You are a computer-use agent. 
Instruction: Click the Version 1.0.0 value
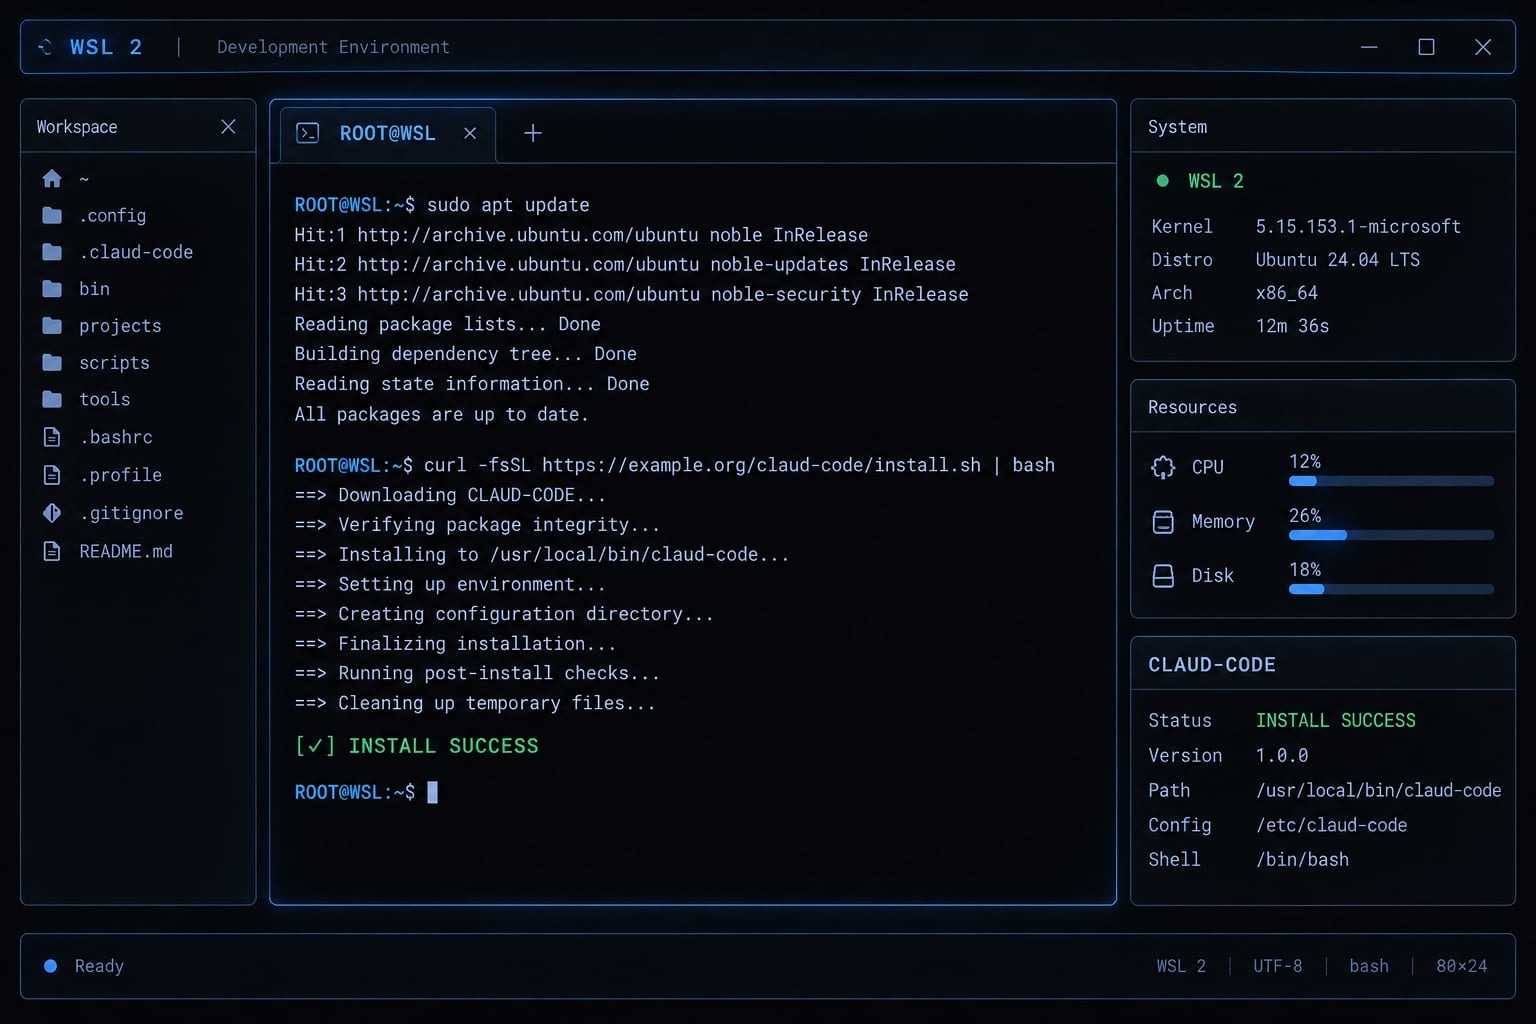pyautogui.click(x=1282, y=755)
